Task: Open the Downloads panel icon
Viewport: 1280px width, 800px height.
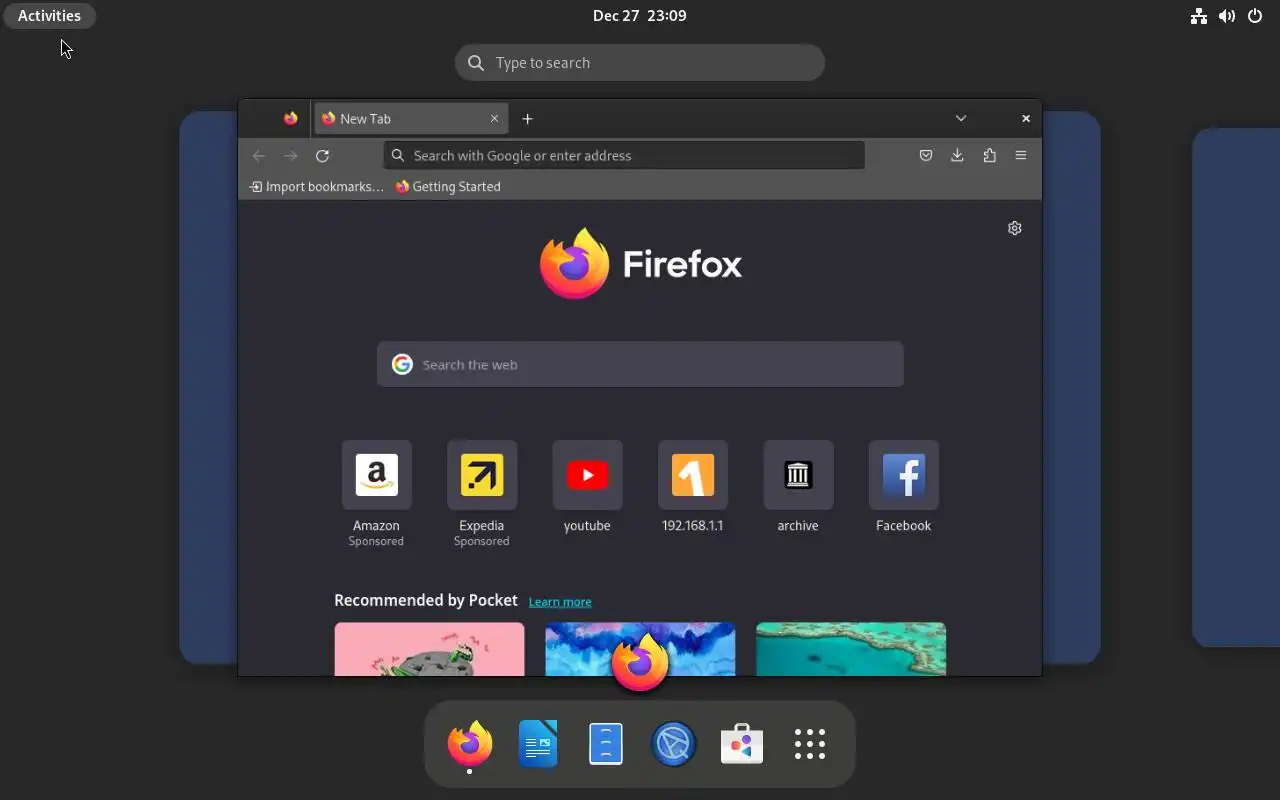Action: pos(957,155)
